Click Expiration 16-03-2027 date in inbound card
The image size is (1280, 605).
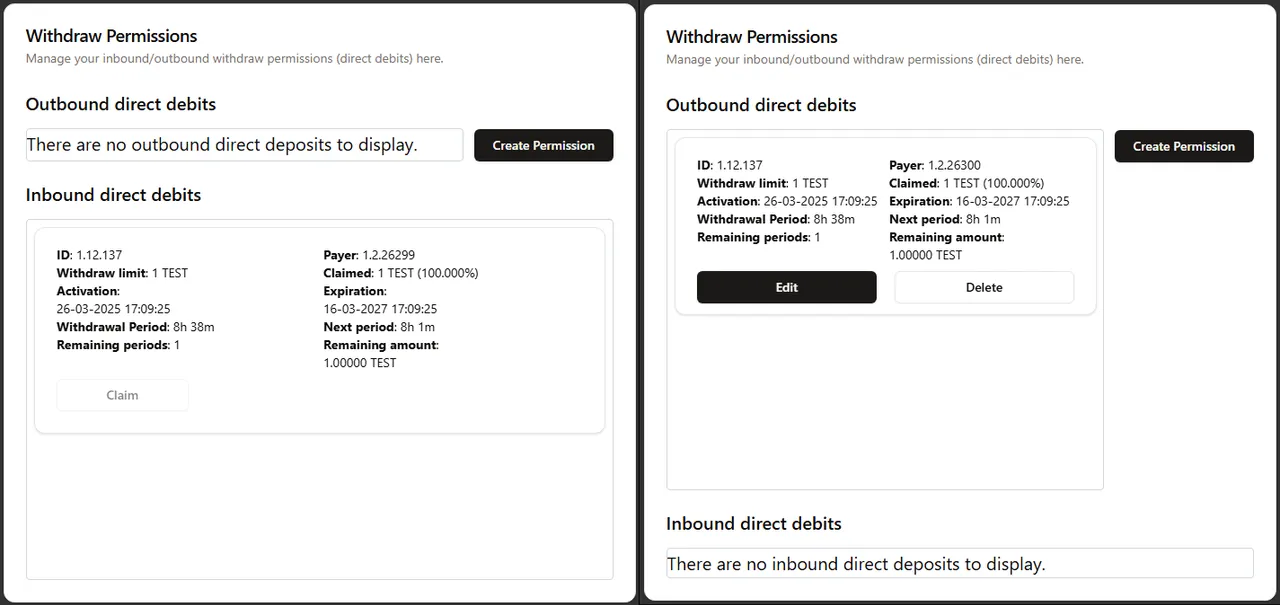[x=380, y=309]
